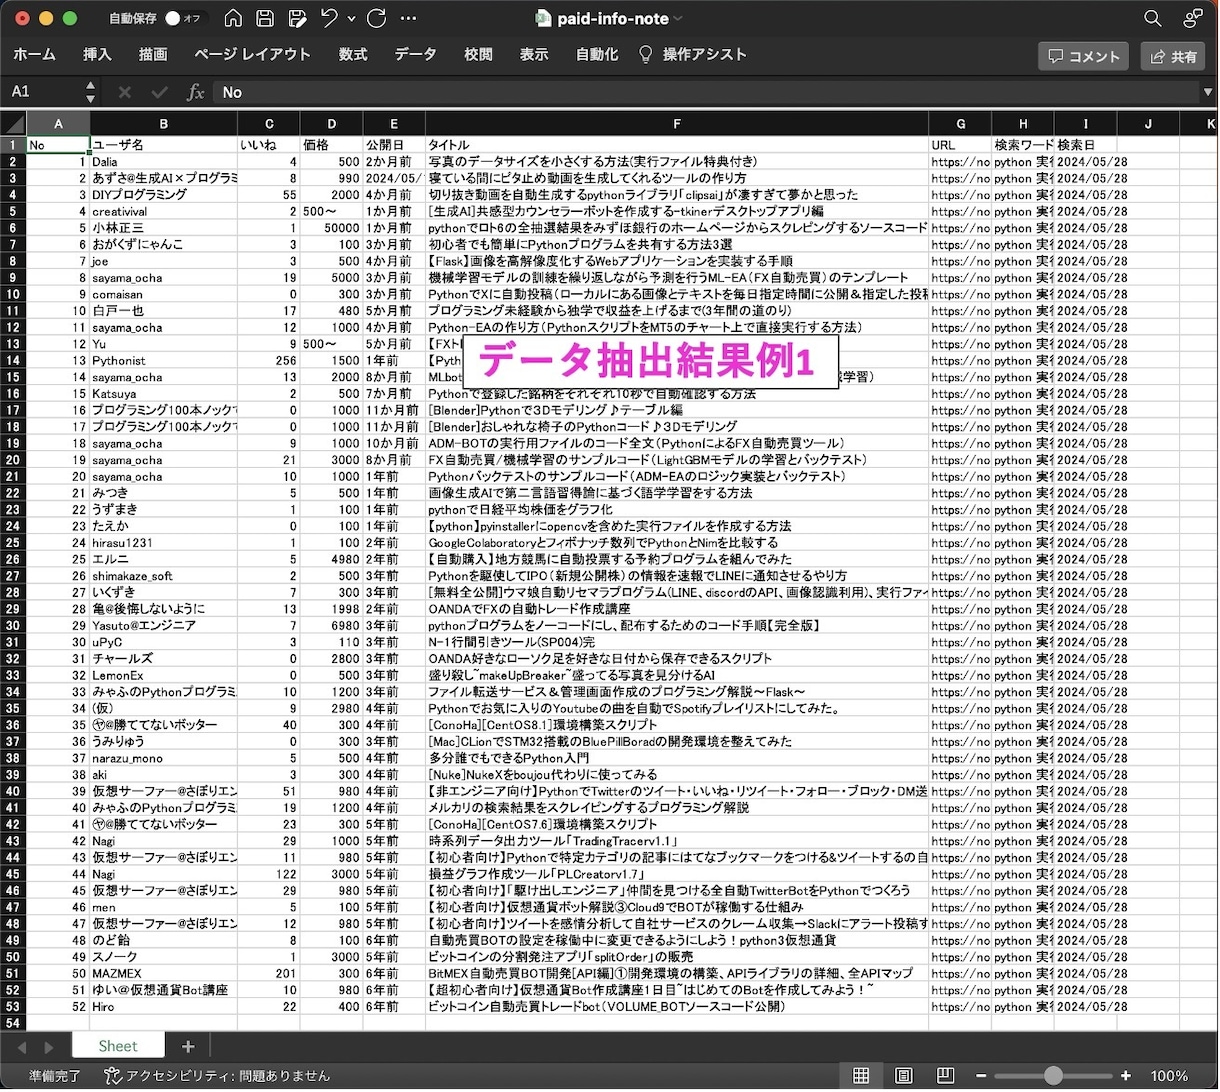The width and height of the screenshot is (1220, 1092).
Task: Switch to Page Break Preview icon
Action: click(945, 1076)
